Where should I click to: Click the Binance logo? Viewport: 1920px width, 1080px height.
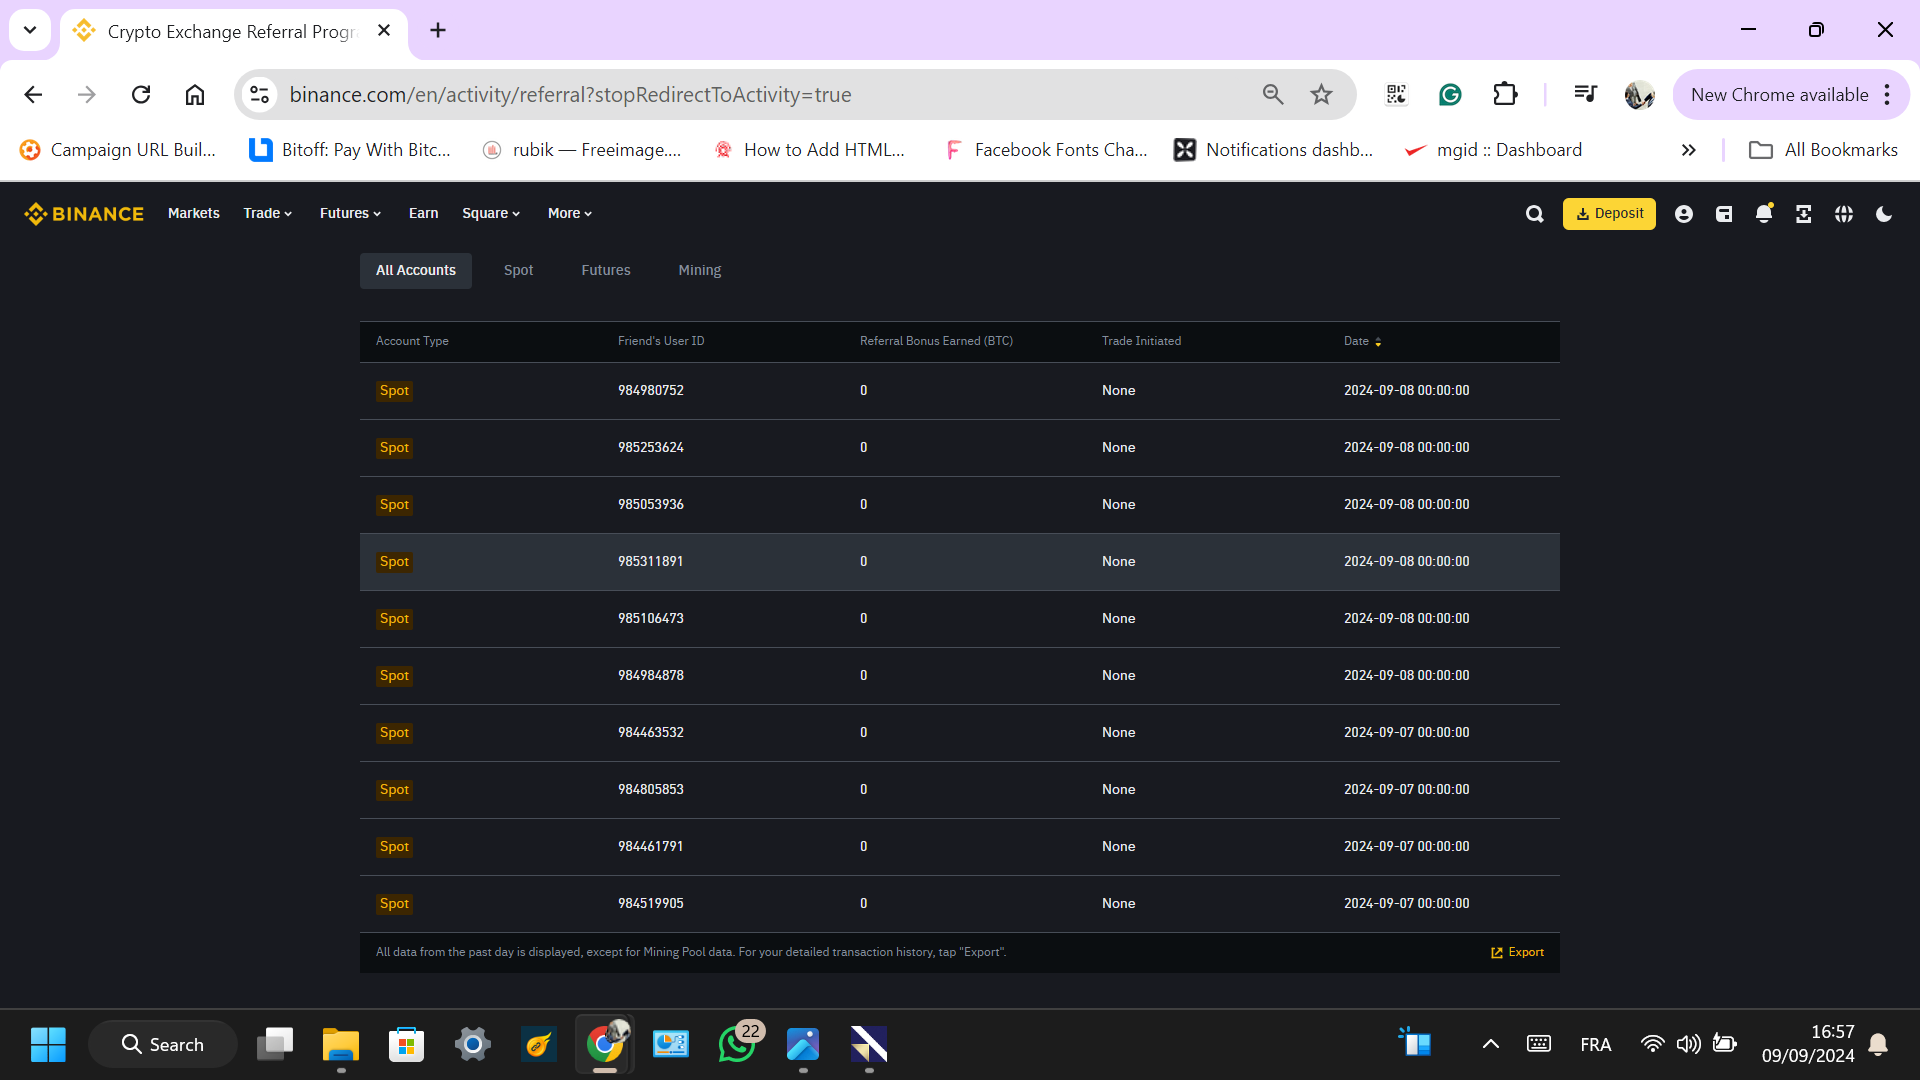[x=84, y=214]
